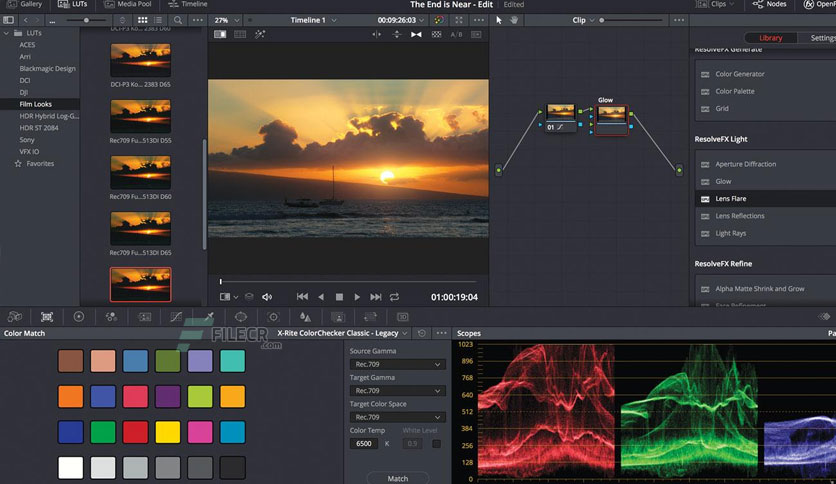Screen dimensions: 836x484
Task: Toggle the White Level checkbox
Action: click(436, 443)
